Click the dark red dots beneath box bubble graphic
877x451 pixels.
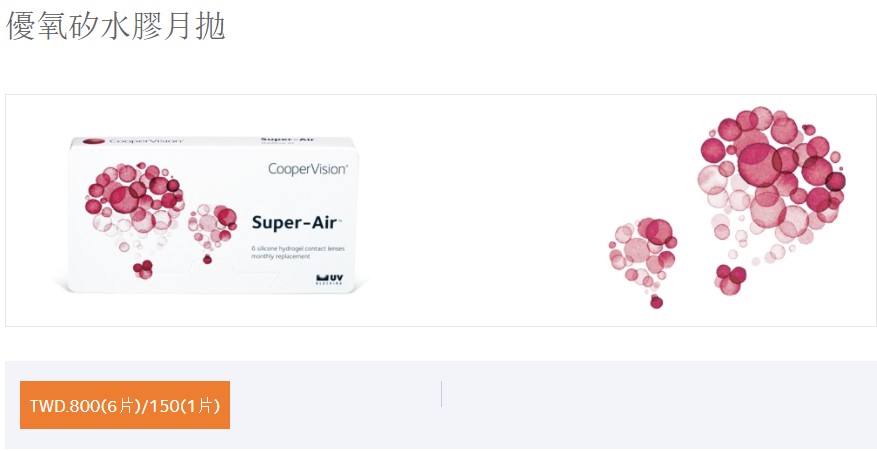[x=143, y=268]
